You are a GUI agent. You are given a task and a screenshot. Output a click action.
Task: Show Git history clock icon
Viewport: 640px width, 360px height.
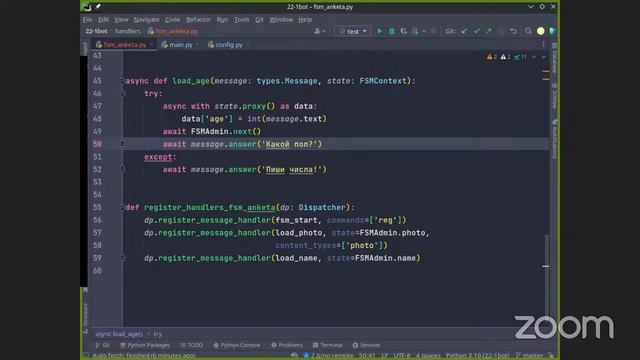(x=501, y=31)
